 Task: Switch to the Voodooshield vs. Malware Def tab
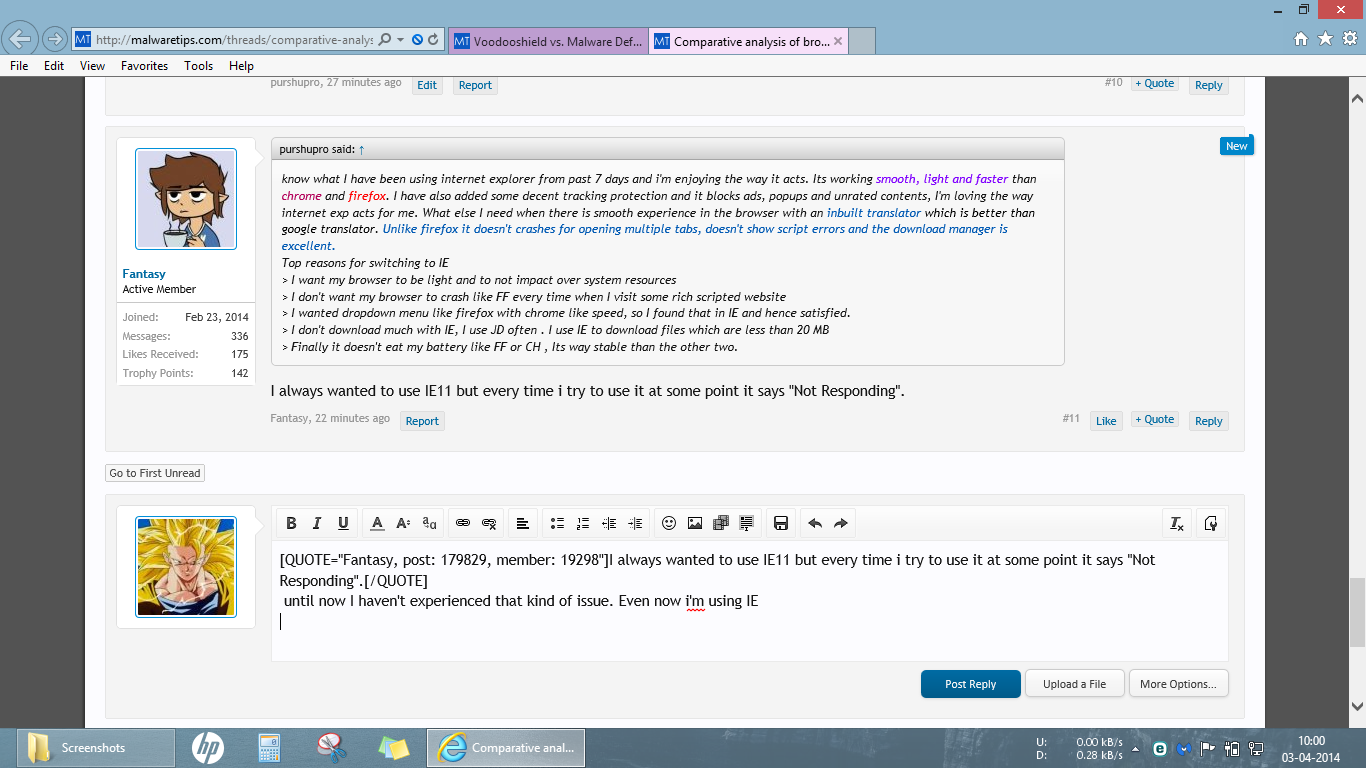[547, 41]
